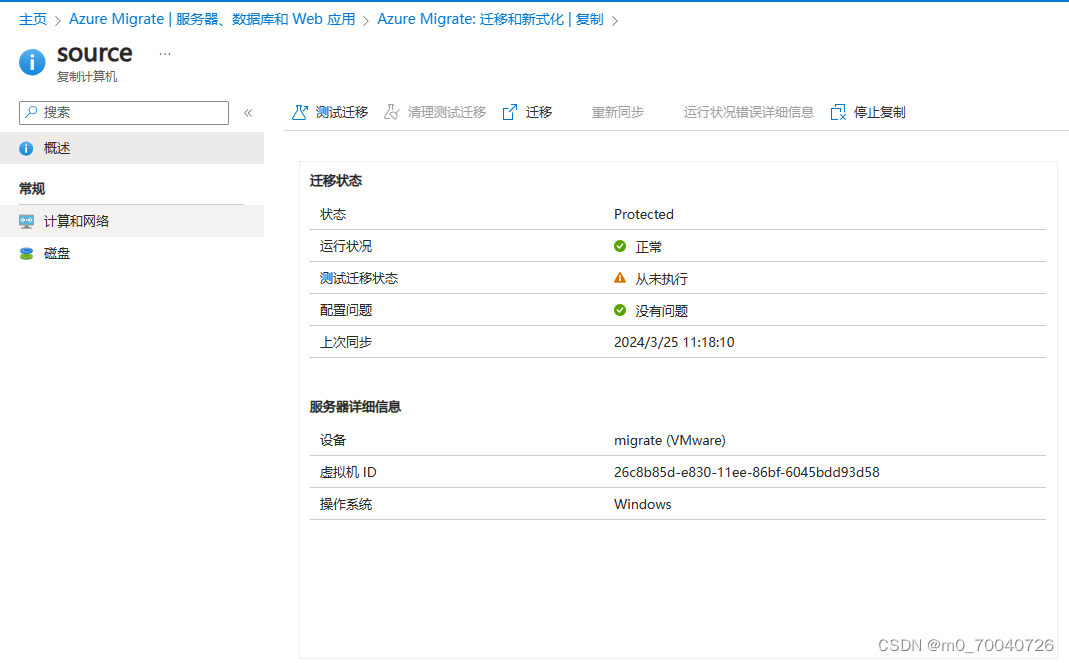Click the orange warning icon beside 从未执行
The image size is (1069, 663).
coord(620,278)
